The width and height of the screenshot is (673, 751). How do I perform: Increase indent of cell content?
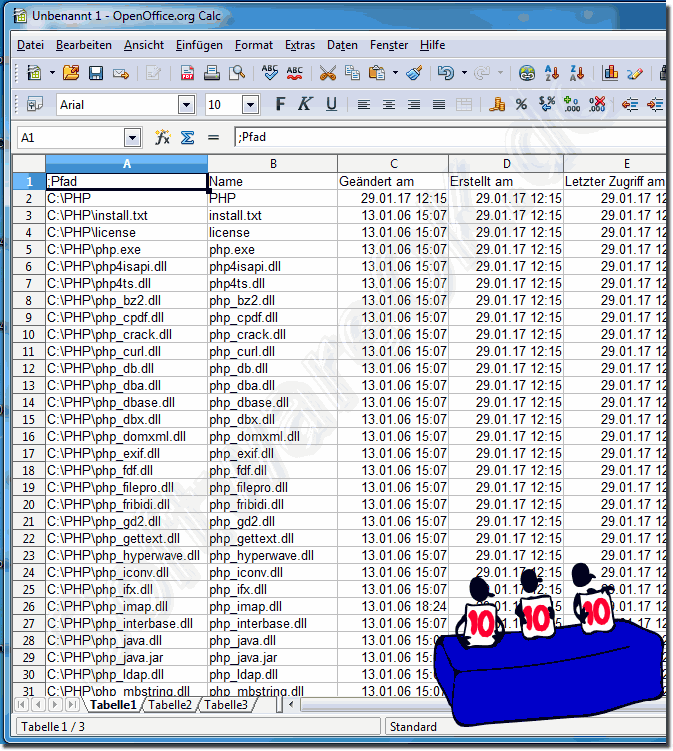tap(655, 104)
